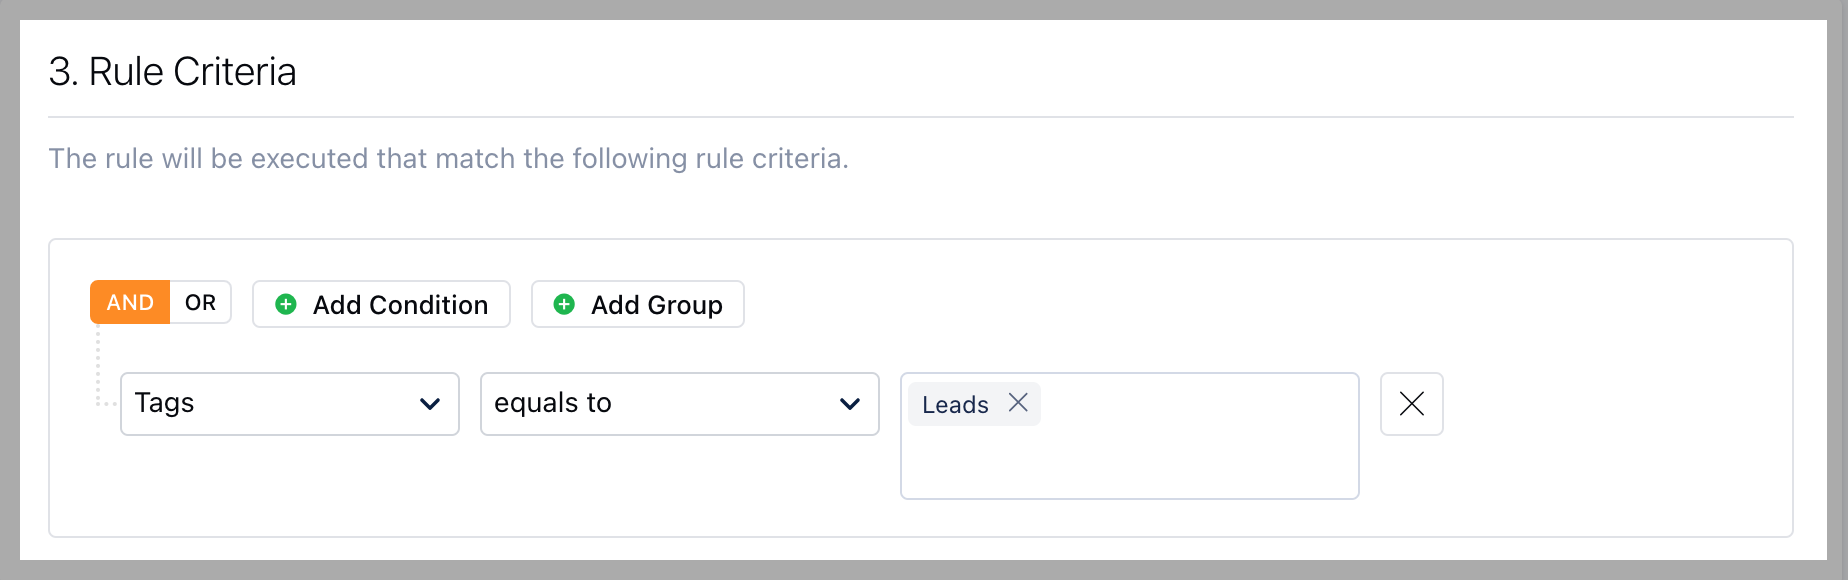The height and width of the screenshot is (580, 1848).
Task: Click the Add Condition button
Action: (381, 304)
